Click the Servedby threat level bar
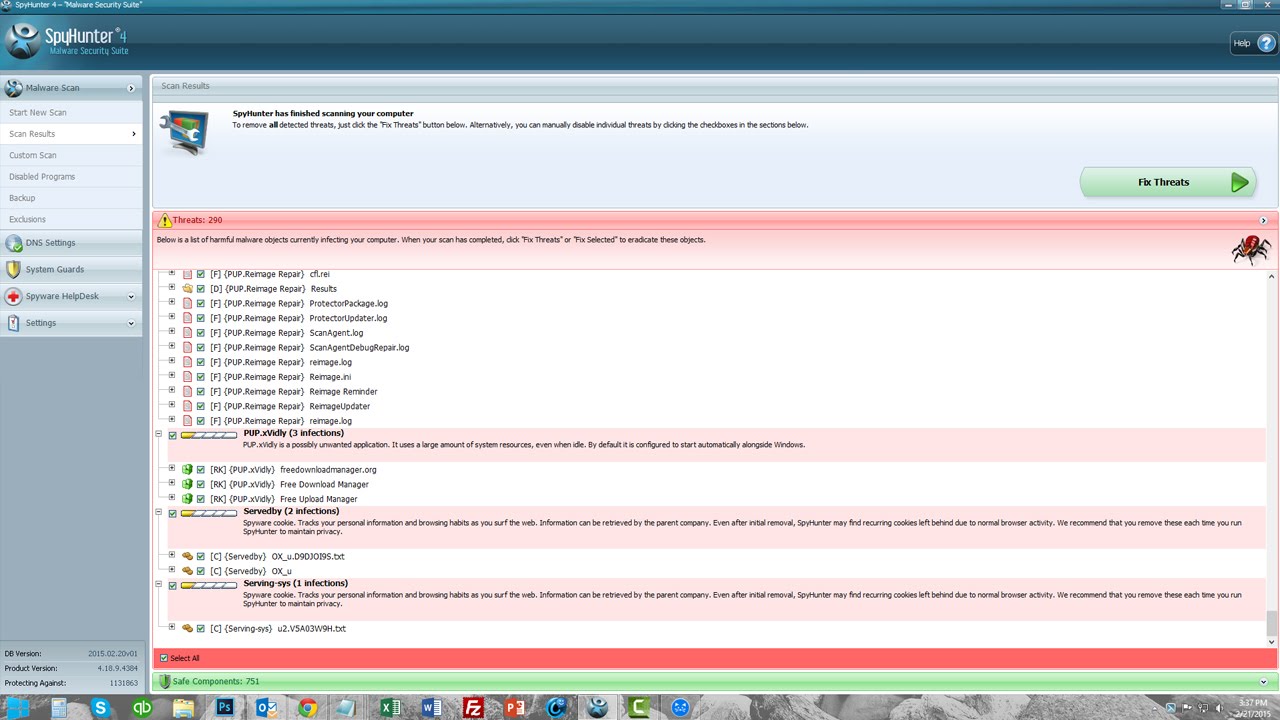 pos(209,514)
